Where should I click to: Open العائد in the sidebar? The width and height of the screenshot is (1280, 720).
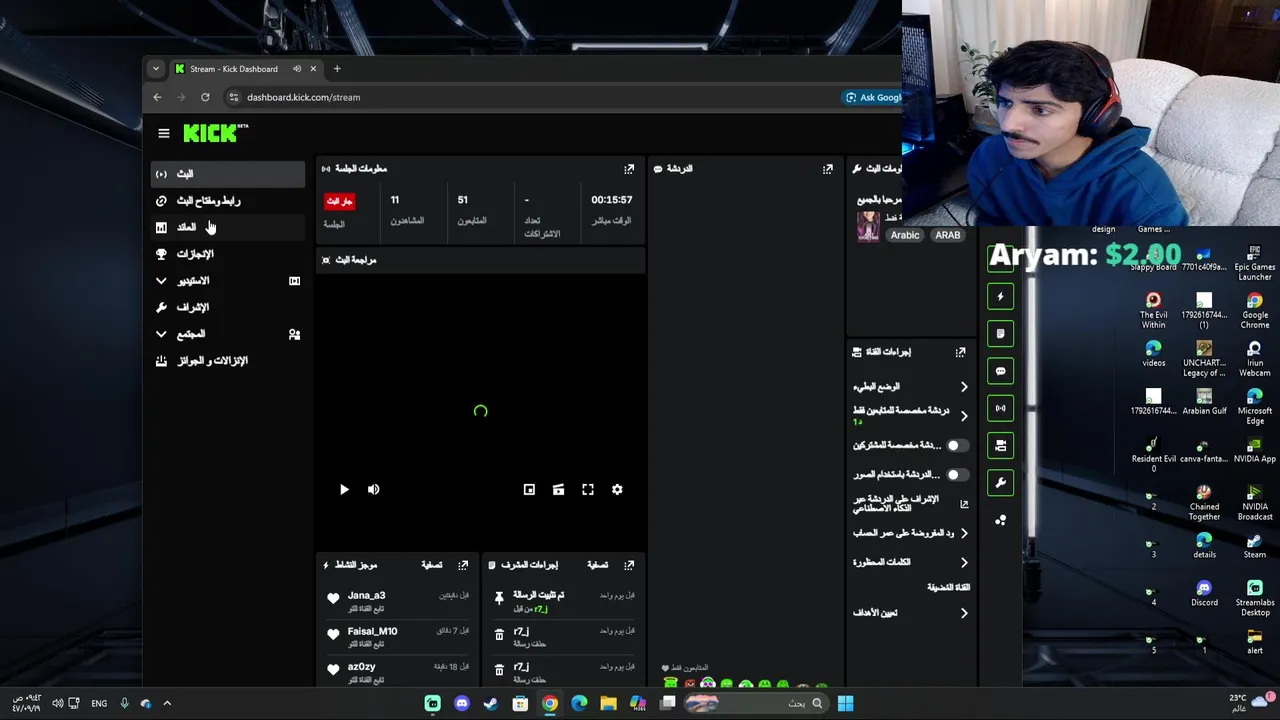click(x=228, y=227)
